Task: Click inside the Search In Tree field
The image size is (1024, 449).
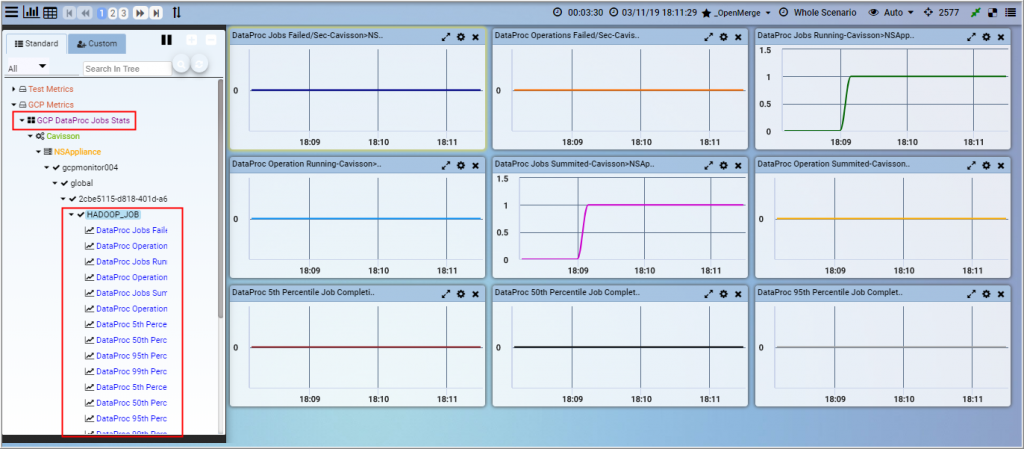Action: pos(127,69)
